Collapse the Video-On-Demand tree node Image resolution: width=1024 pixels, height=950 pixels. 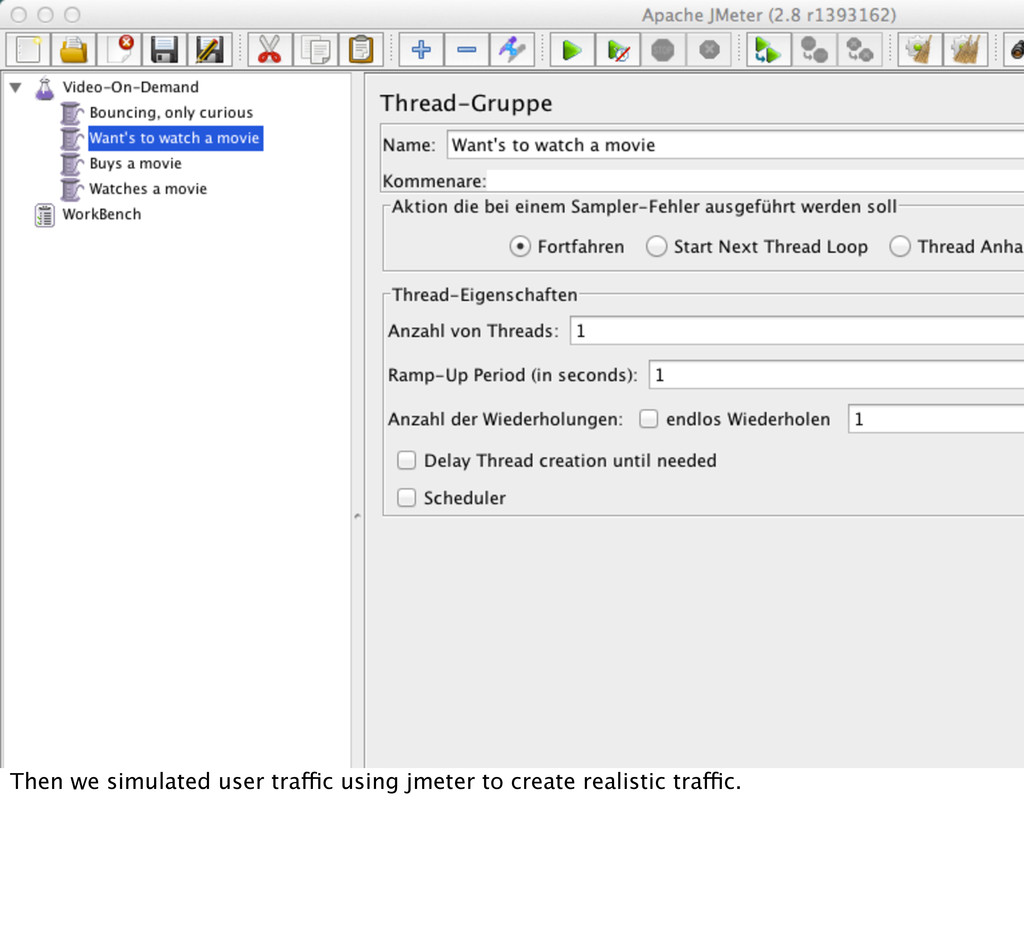(16, 87)
